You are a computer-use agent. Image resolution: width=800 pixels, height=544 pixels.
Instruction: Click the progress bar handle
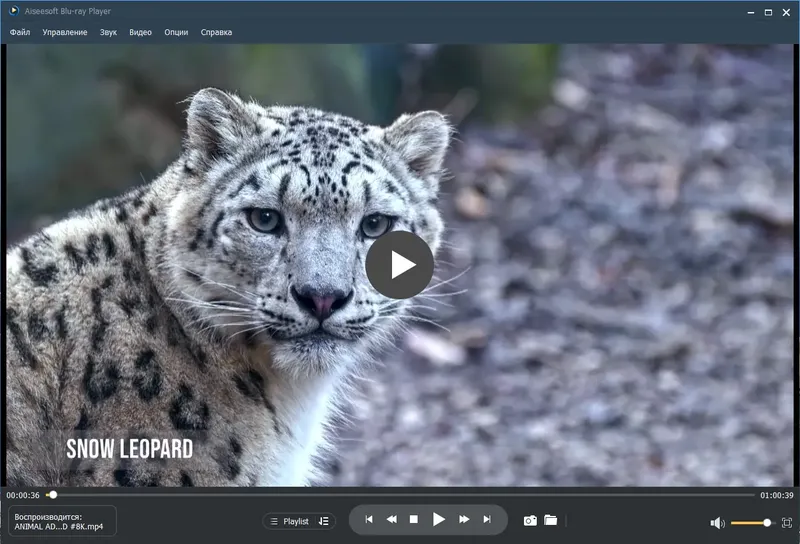pos(53,495)
